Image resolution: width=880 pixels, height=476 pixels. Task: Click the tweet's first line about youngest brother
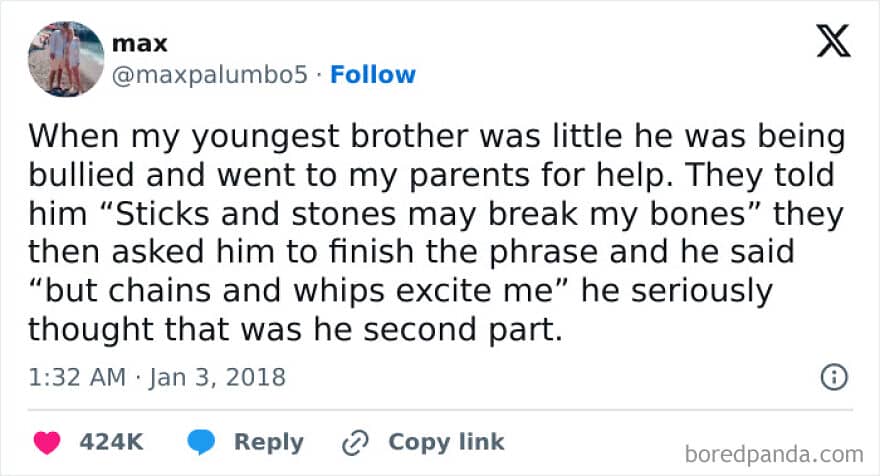click(x=437, y=136)
